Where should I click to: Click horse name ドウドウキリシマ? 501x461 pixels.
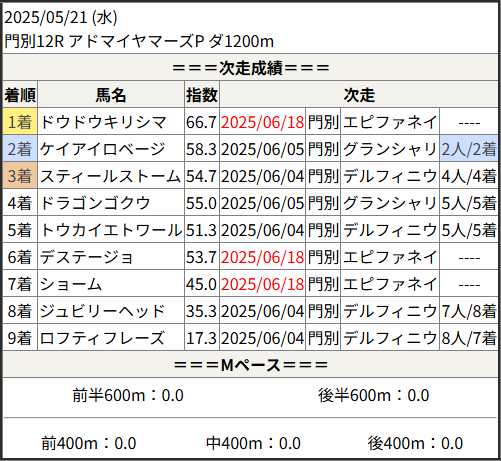pyautogui.click(x=103, y=122)
